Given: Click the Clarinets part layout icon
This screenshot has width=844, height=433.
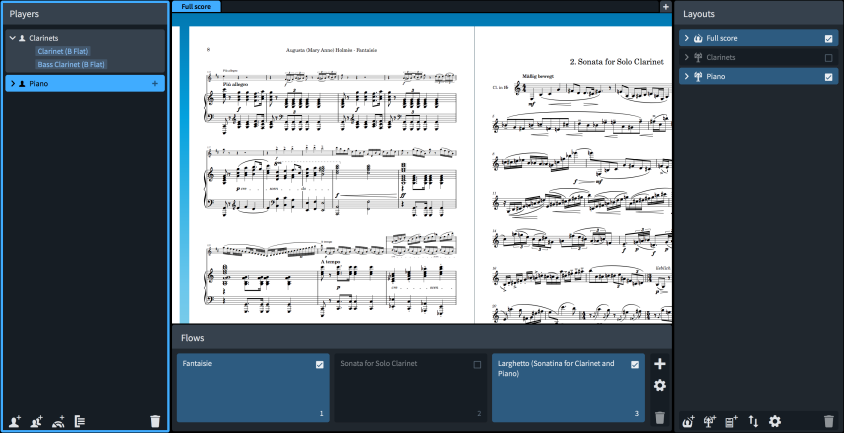Looking at the screenshot, I should tap(698, 57).
